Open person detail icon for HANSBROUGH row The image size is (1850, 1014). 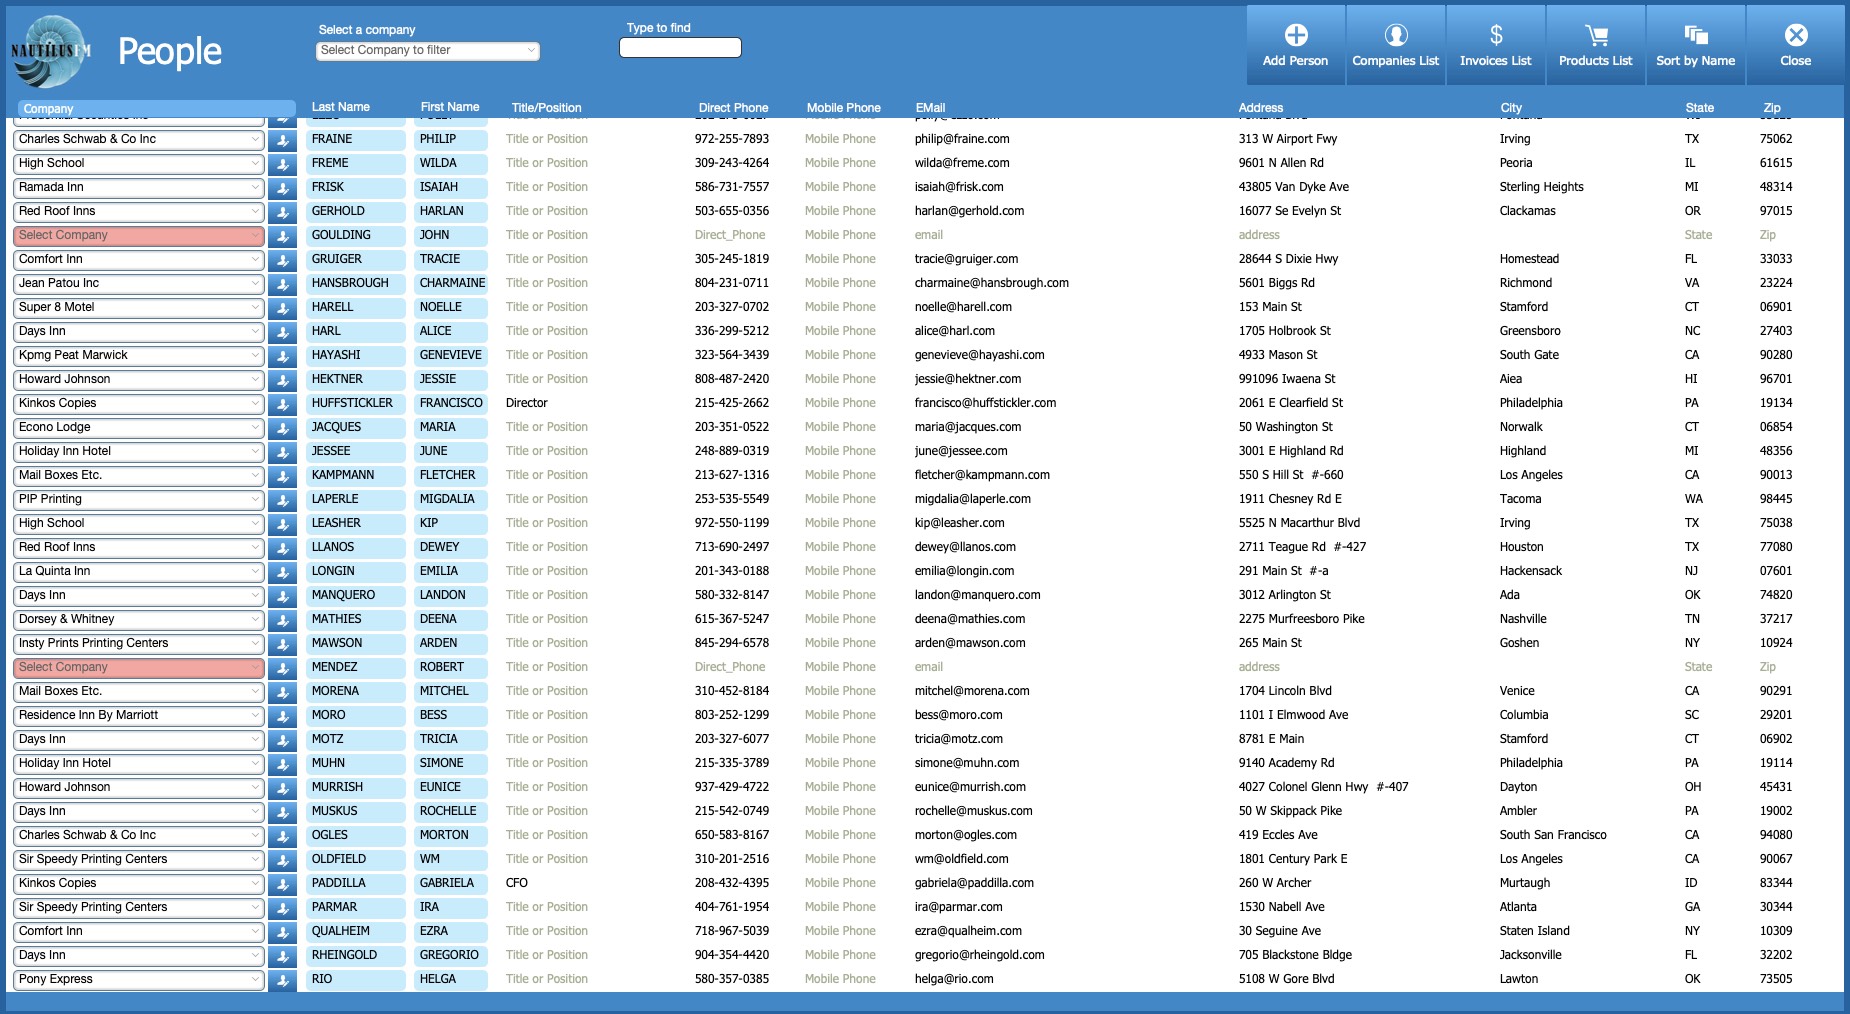pyautogui.click(x=282, y=284)
